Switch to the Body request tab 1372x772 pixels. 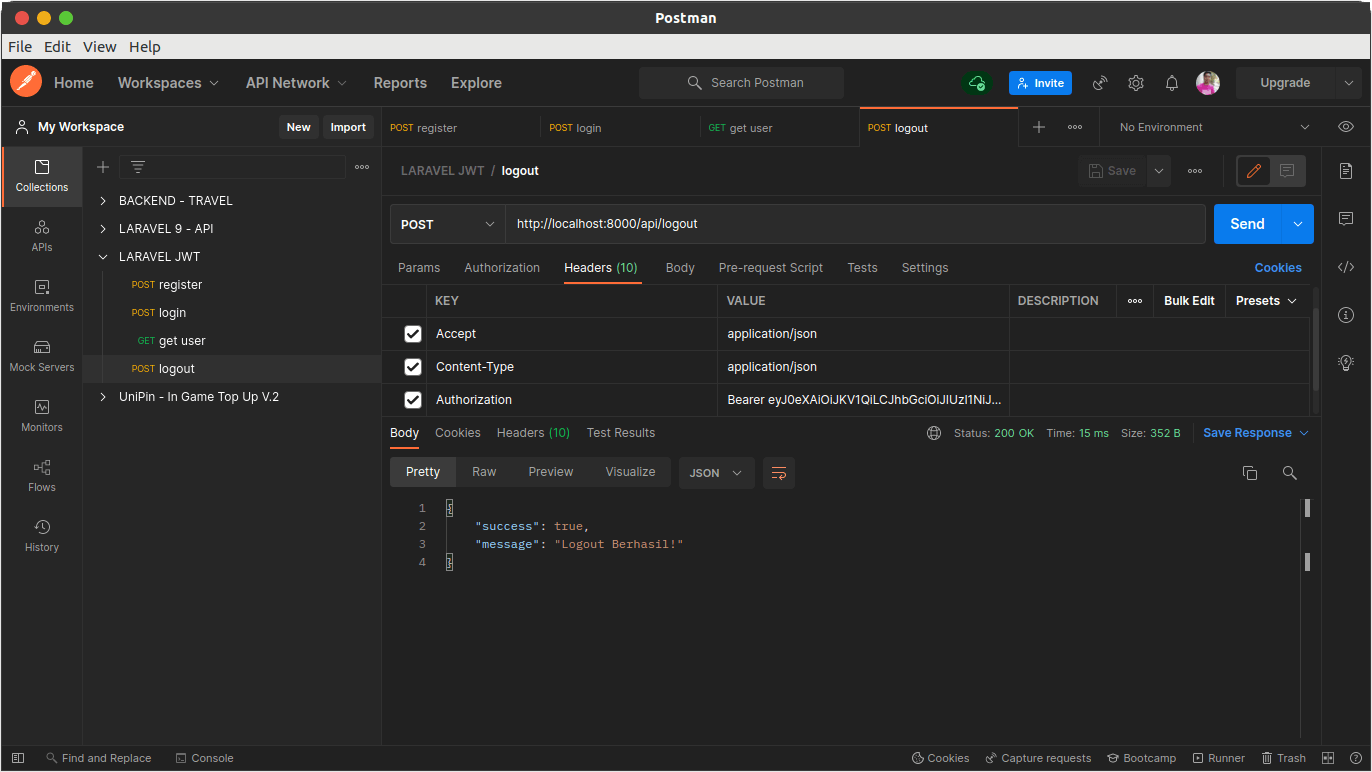[680, 268]
